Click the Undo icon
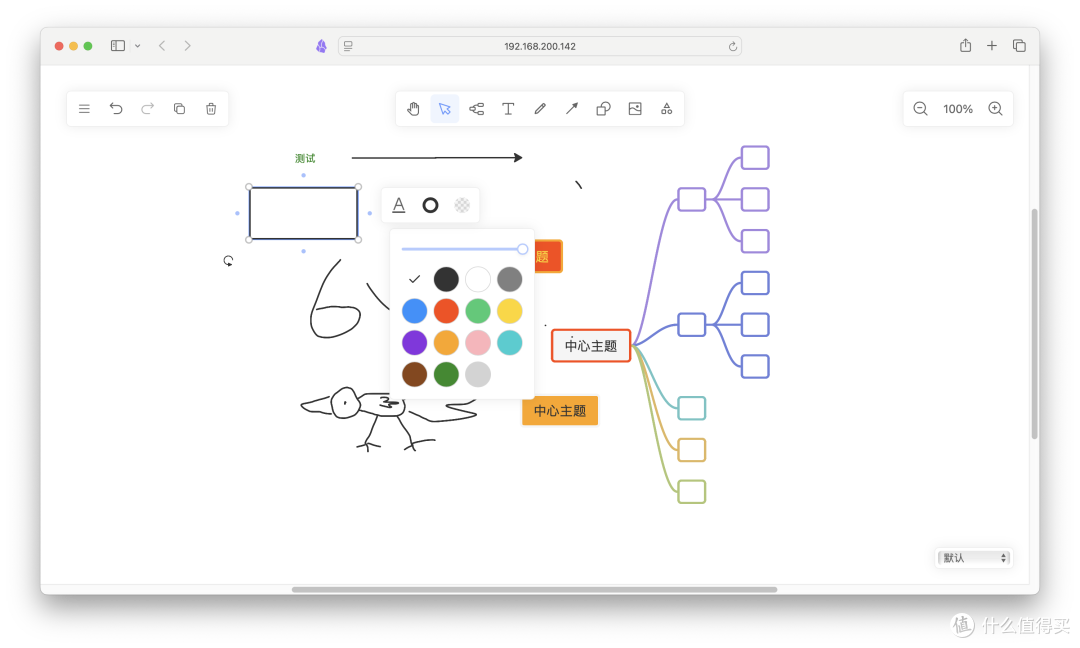 pos(116,108)
